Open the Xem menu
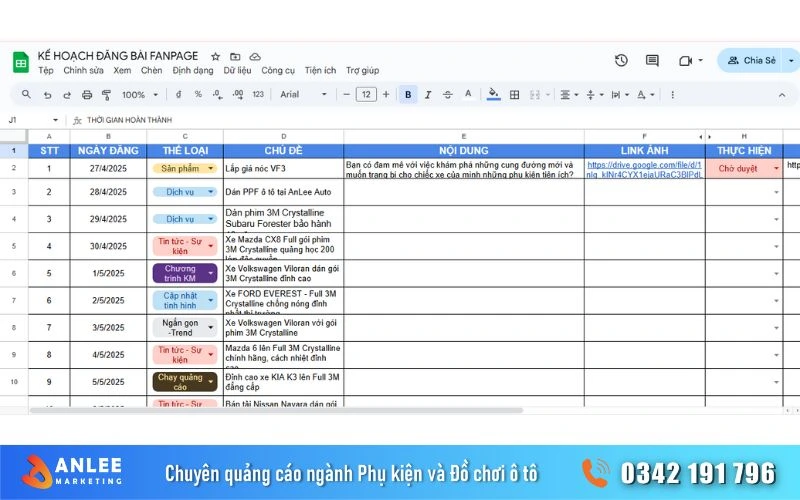 point(122,70)
